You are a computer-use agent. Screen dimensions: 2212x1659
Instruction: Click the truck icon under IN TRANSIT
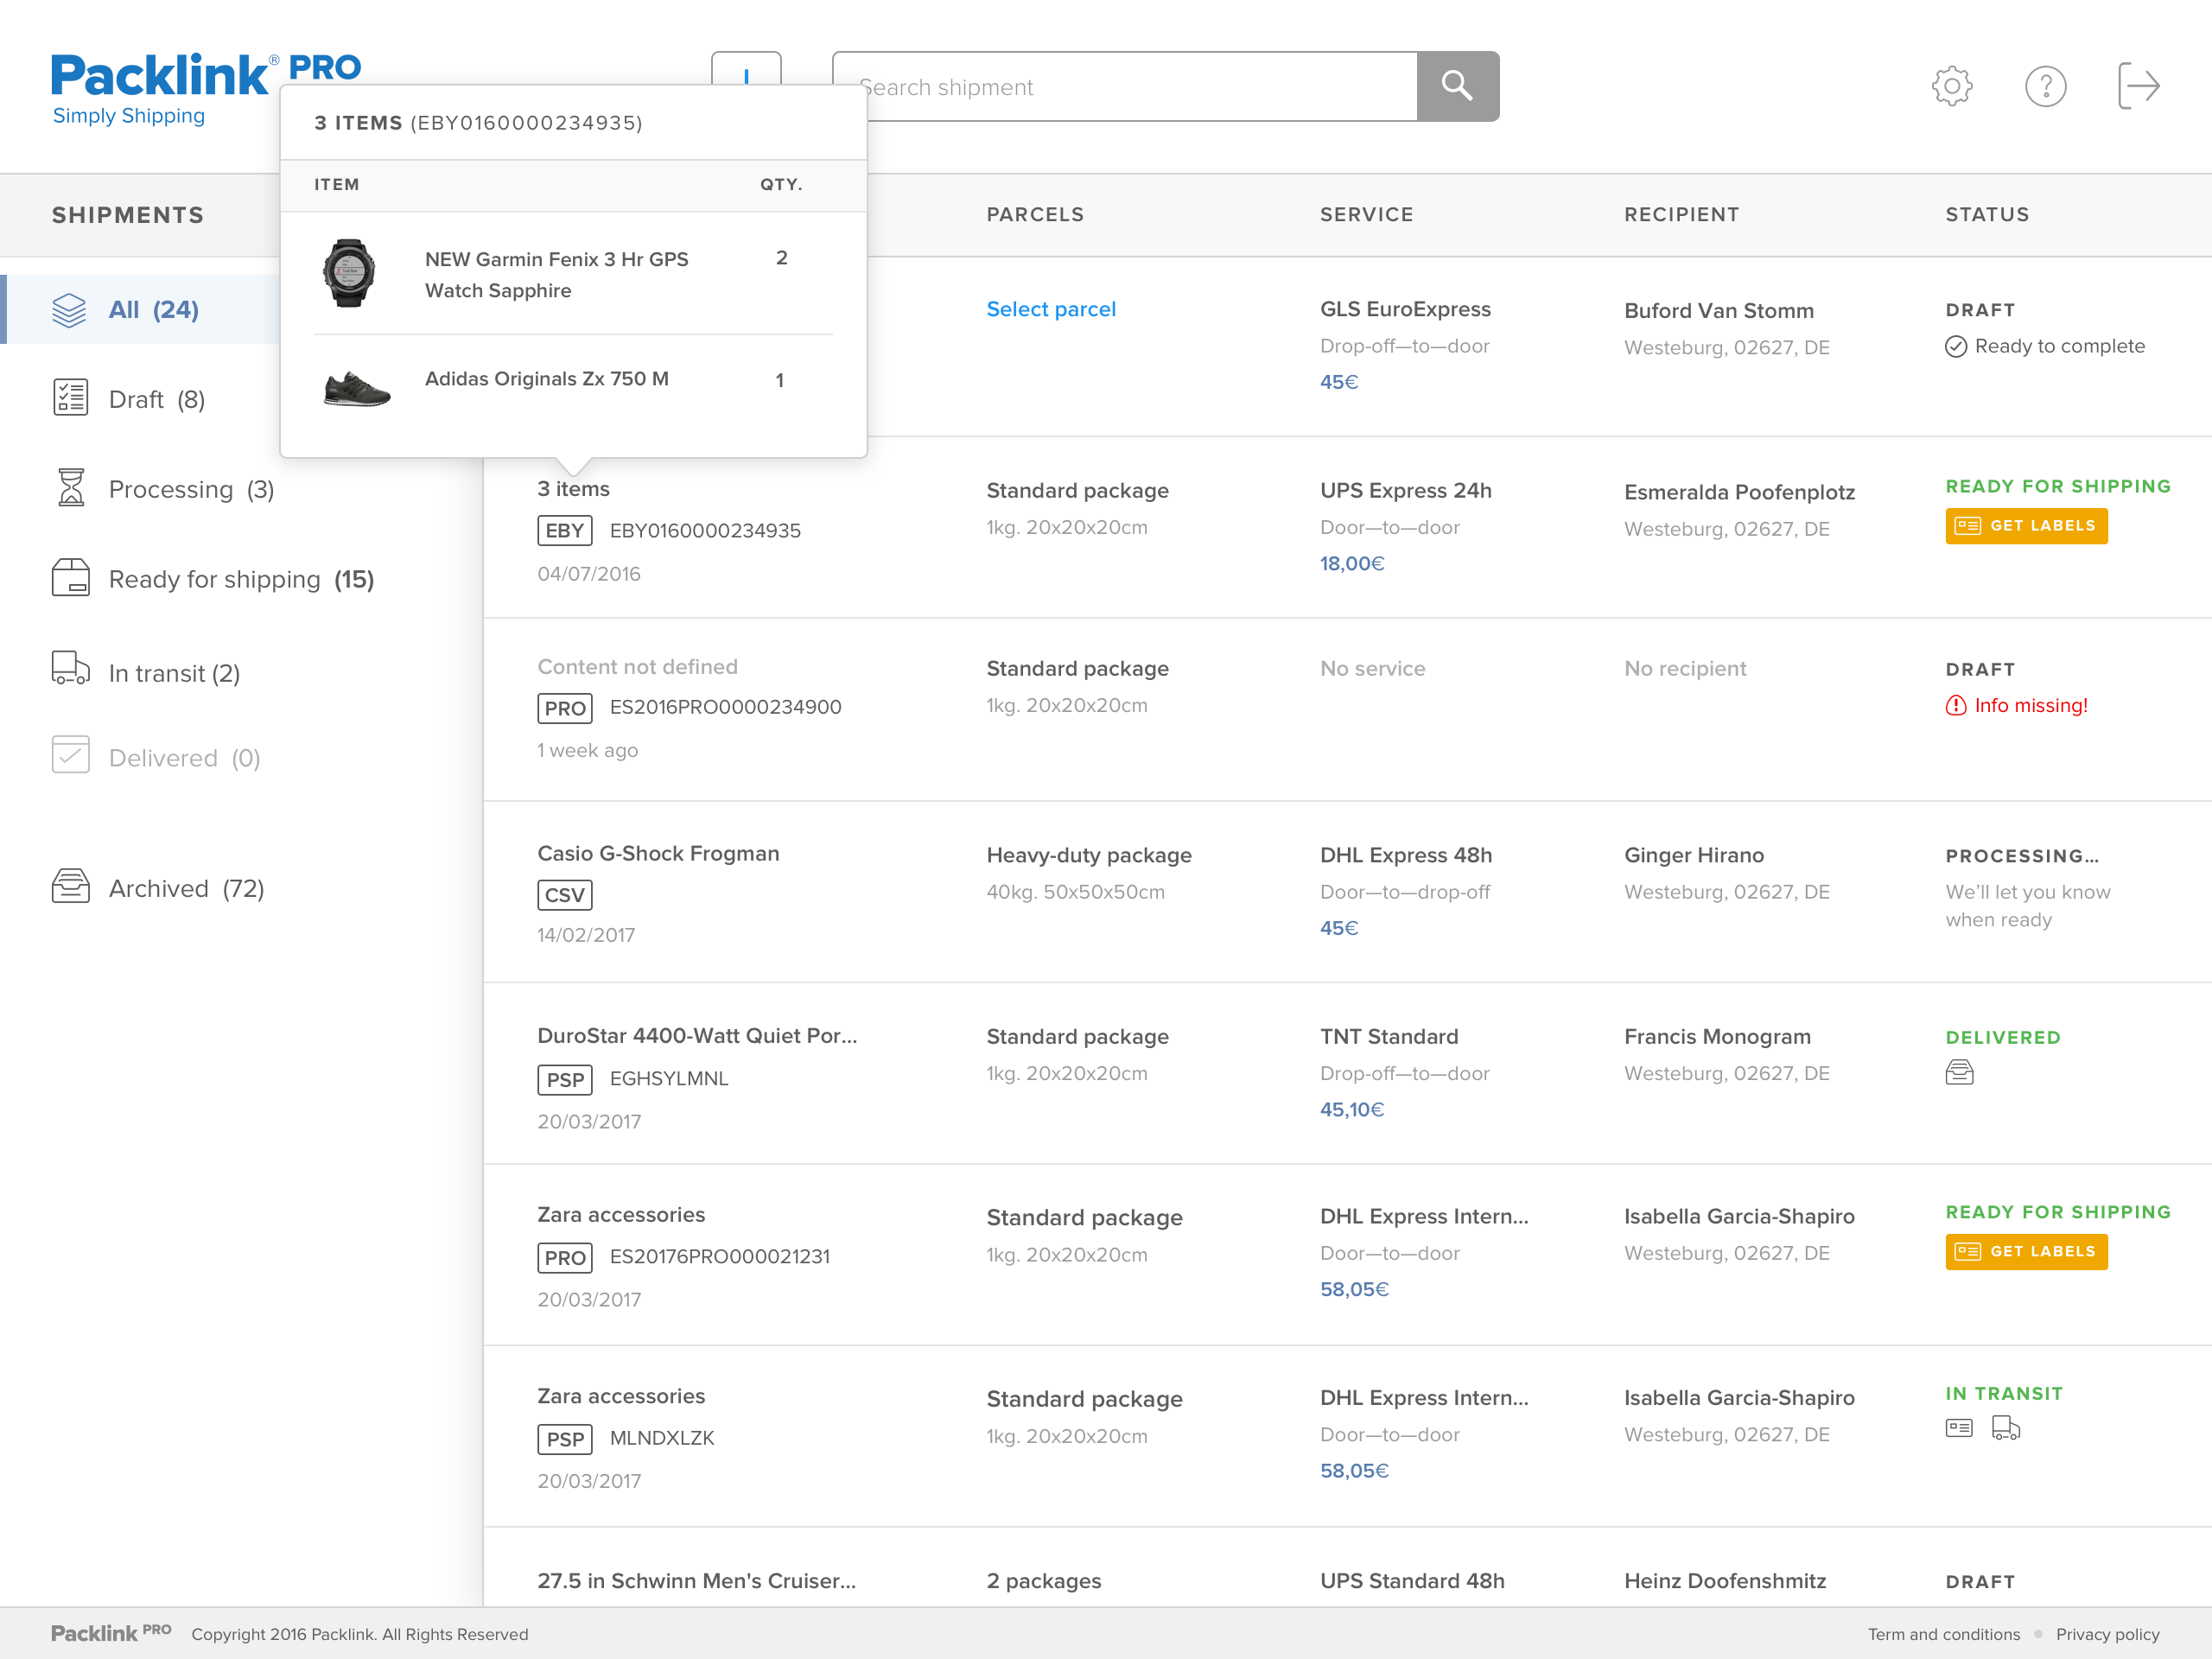click(2005, 1429)
